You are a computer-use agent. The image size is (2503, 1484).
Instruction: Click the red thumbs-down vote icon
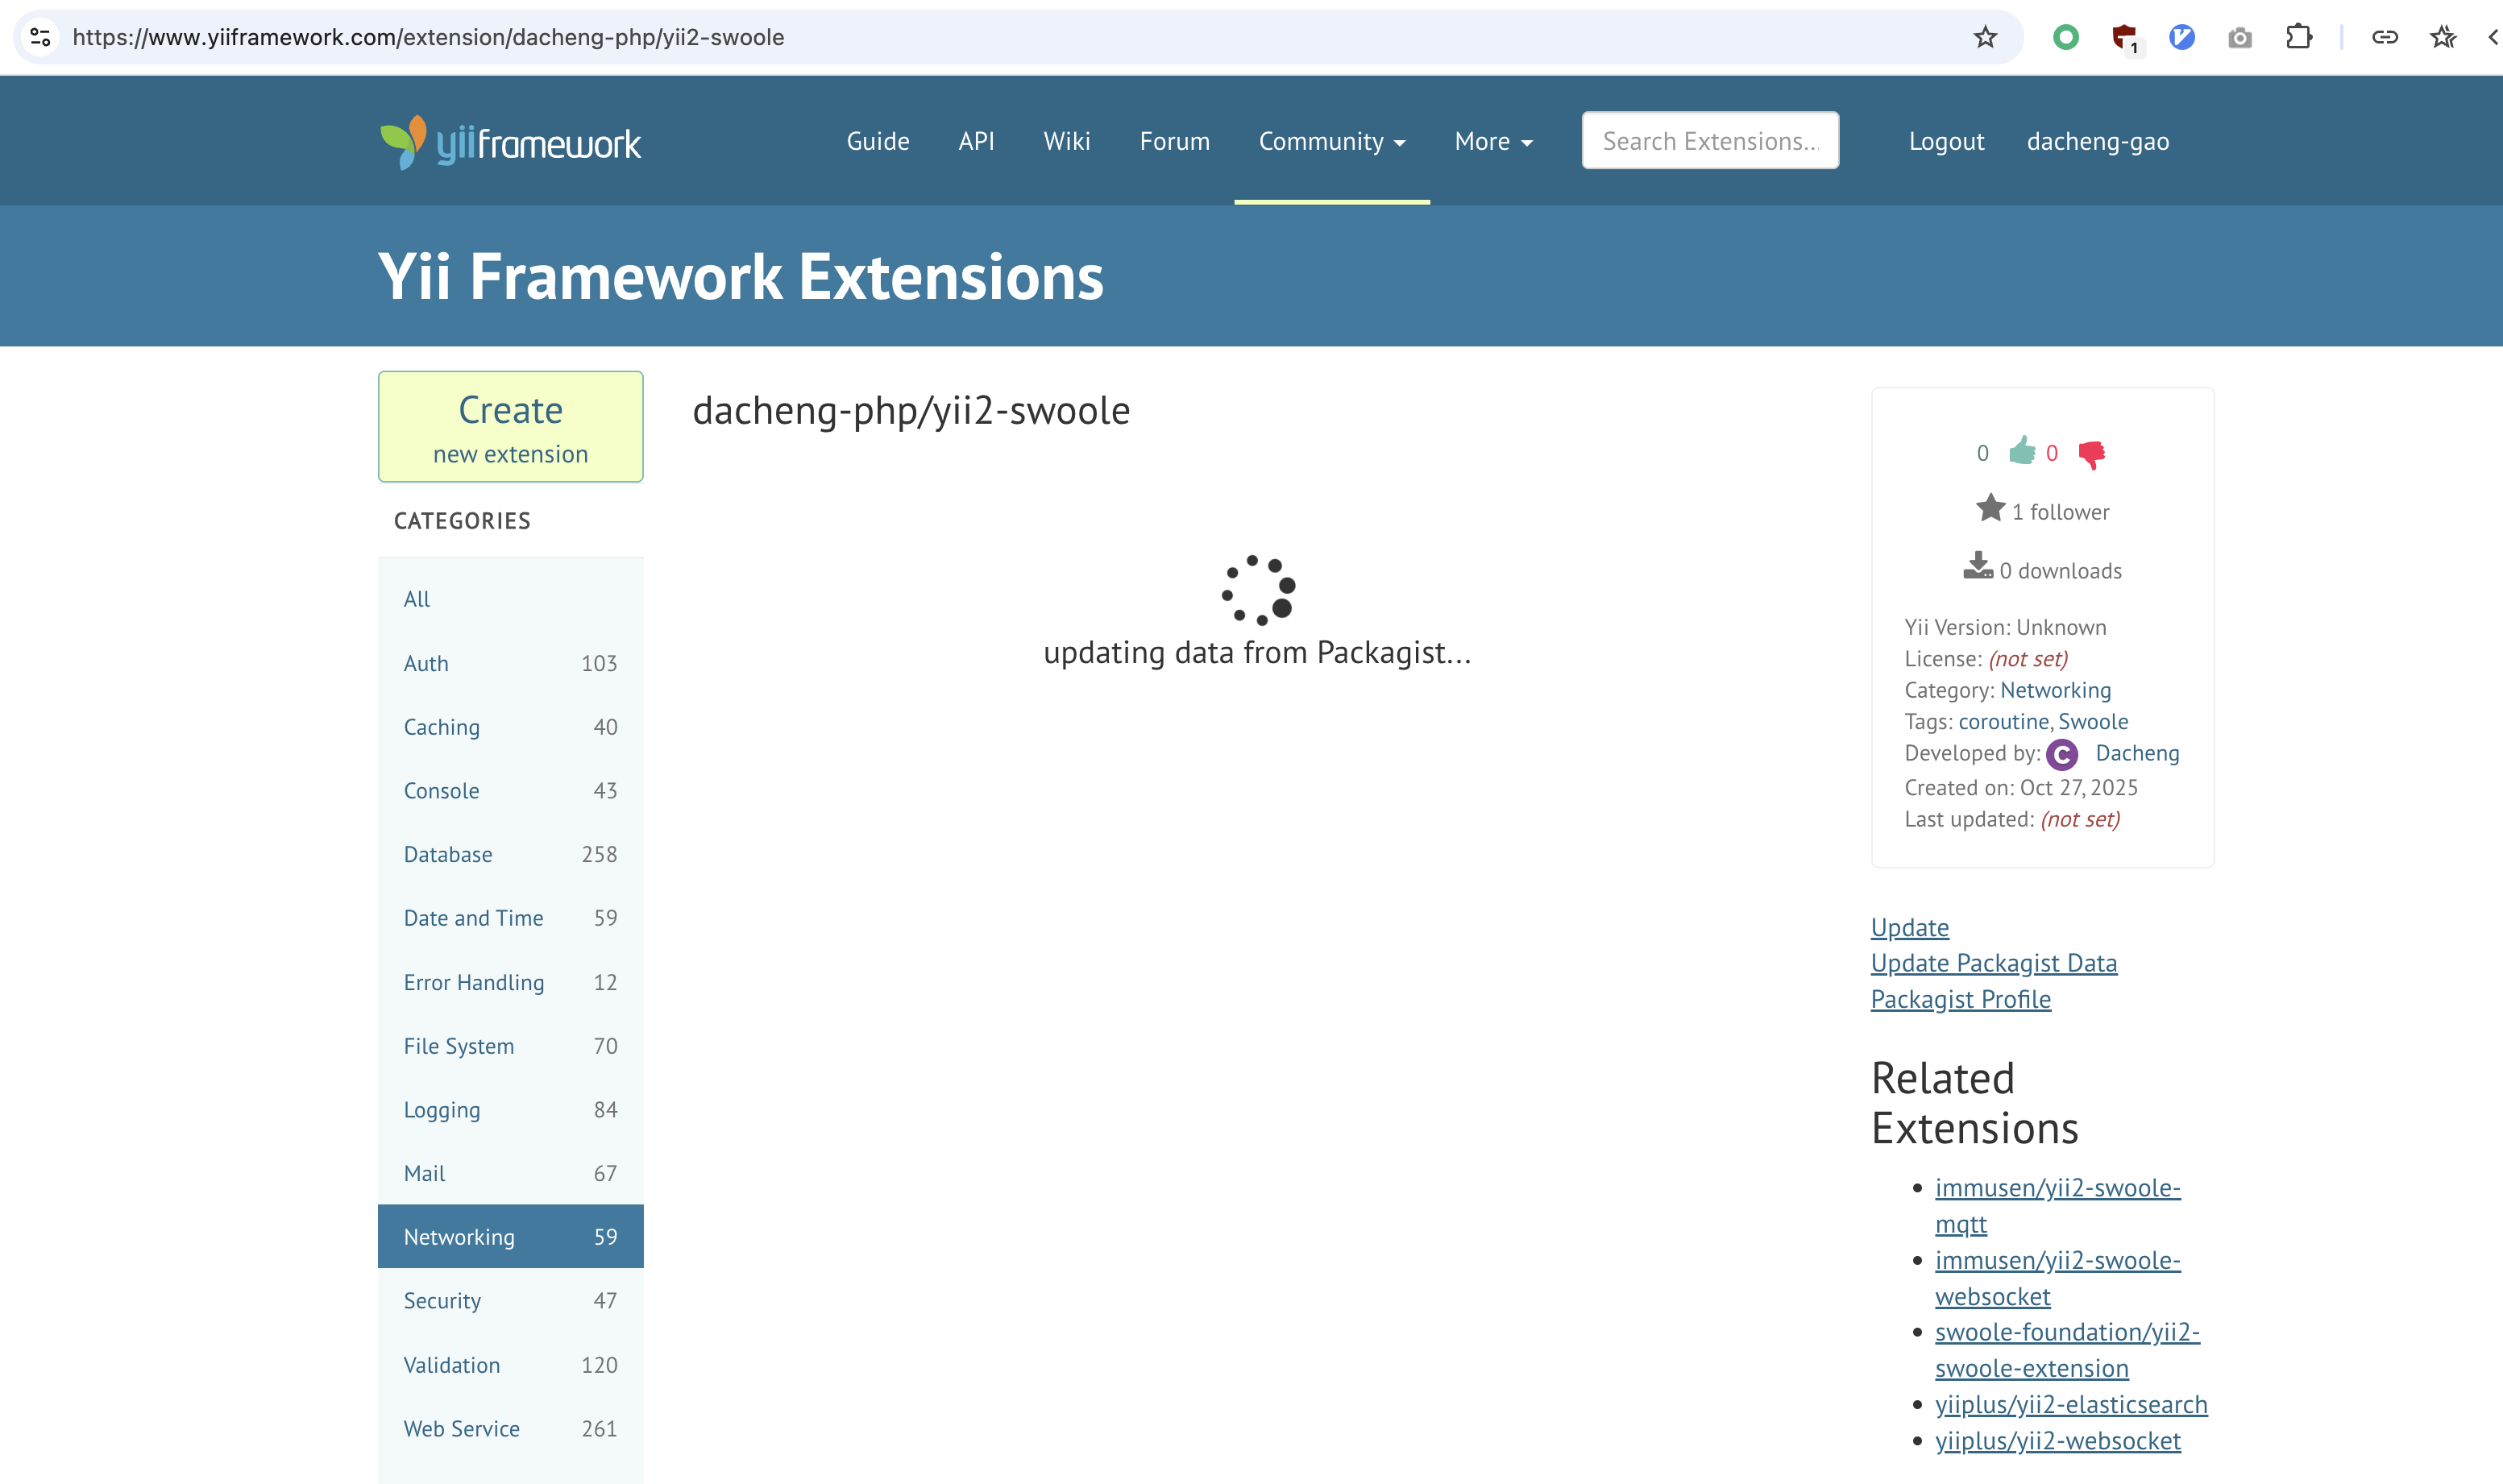2091,454
